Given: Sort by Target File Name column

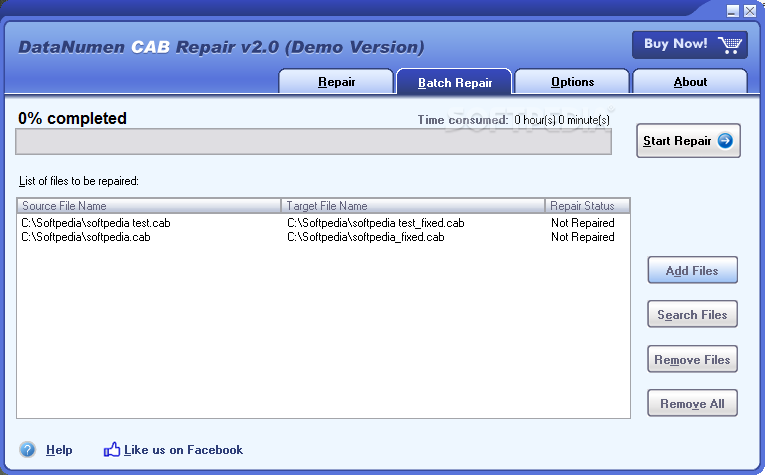Looking at the screenshot, I should pos(413,206).
